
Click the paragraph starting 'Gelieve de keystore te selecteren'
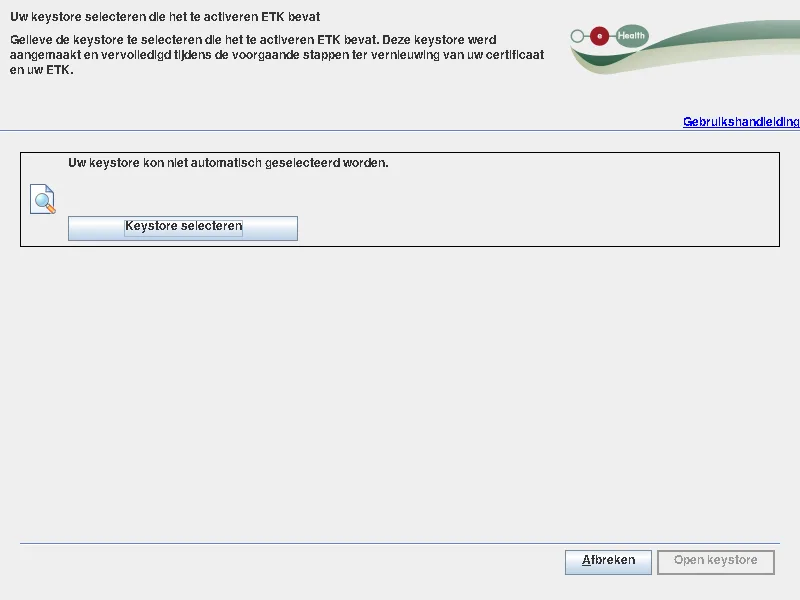click(277, 55)
